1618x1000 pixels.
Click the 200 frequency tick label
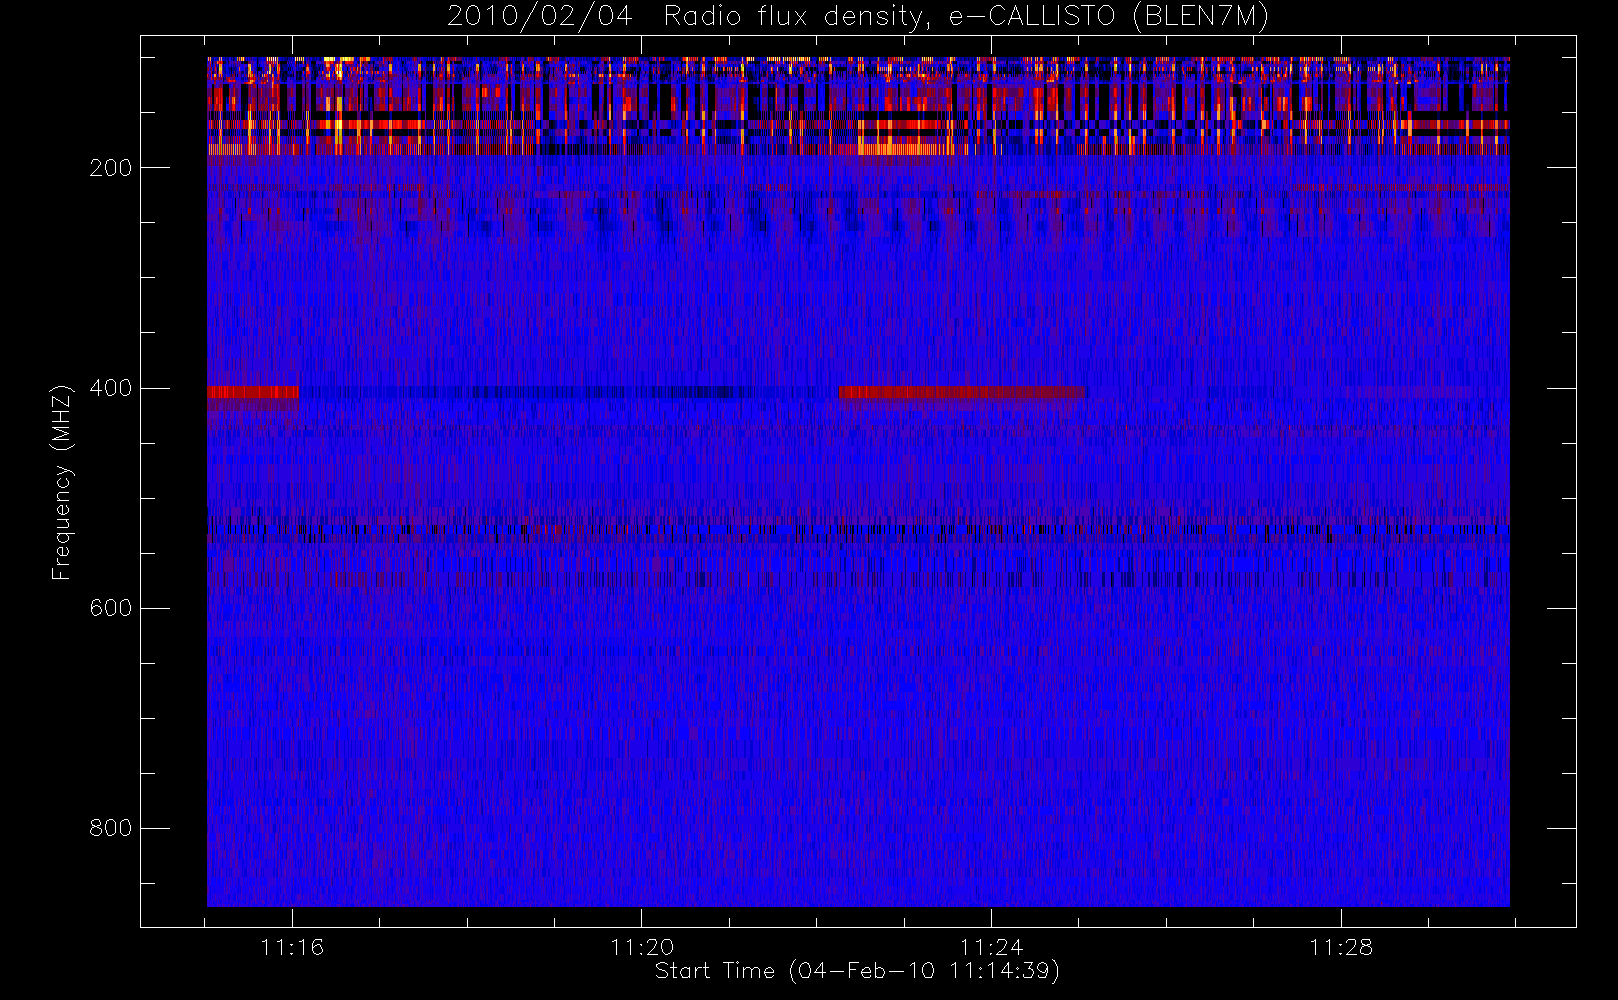pyautogui.click(x=111, y=168)
